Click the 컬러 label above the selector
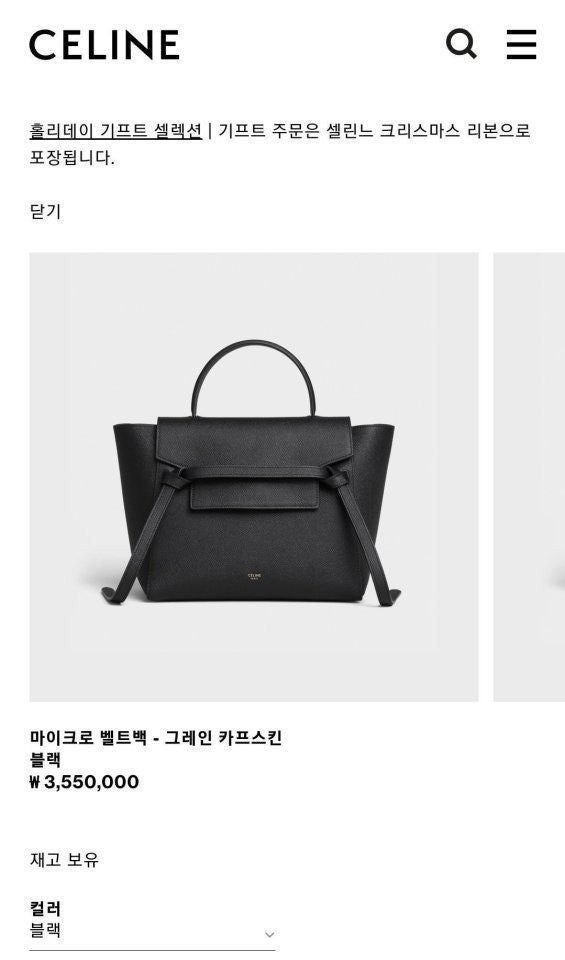The image size is (565, 960). click(x=45, y=908)
